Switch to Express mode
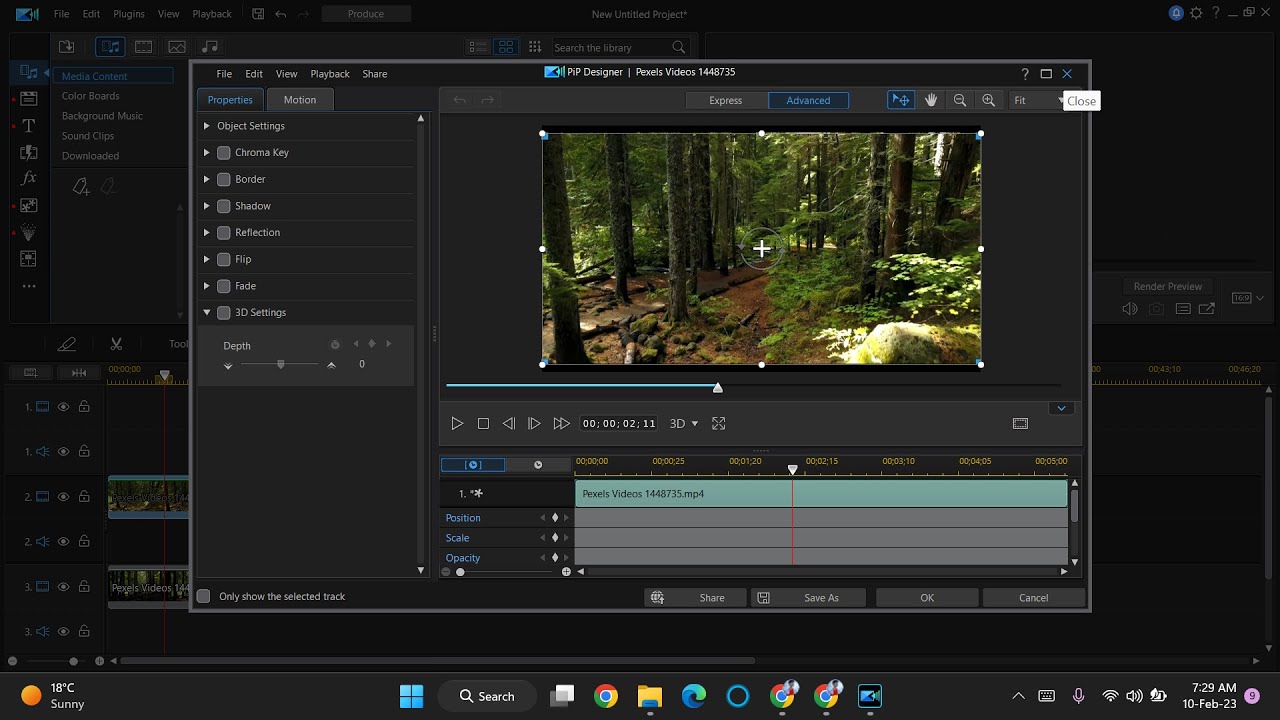Screen dimensions: 1280x720 click(x=726, y=100)
